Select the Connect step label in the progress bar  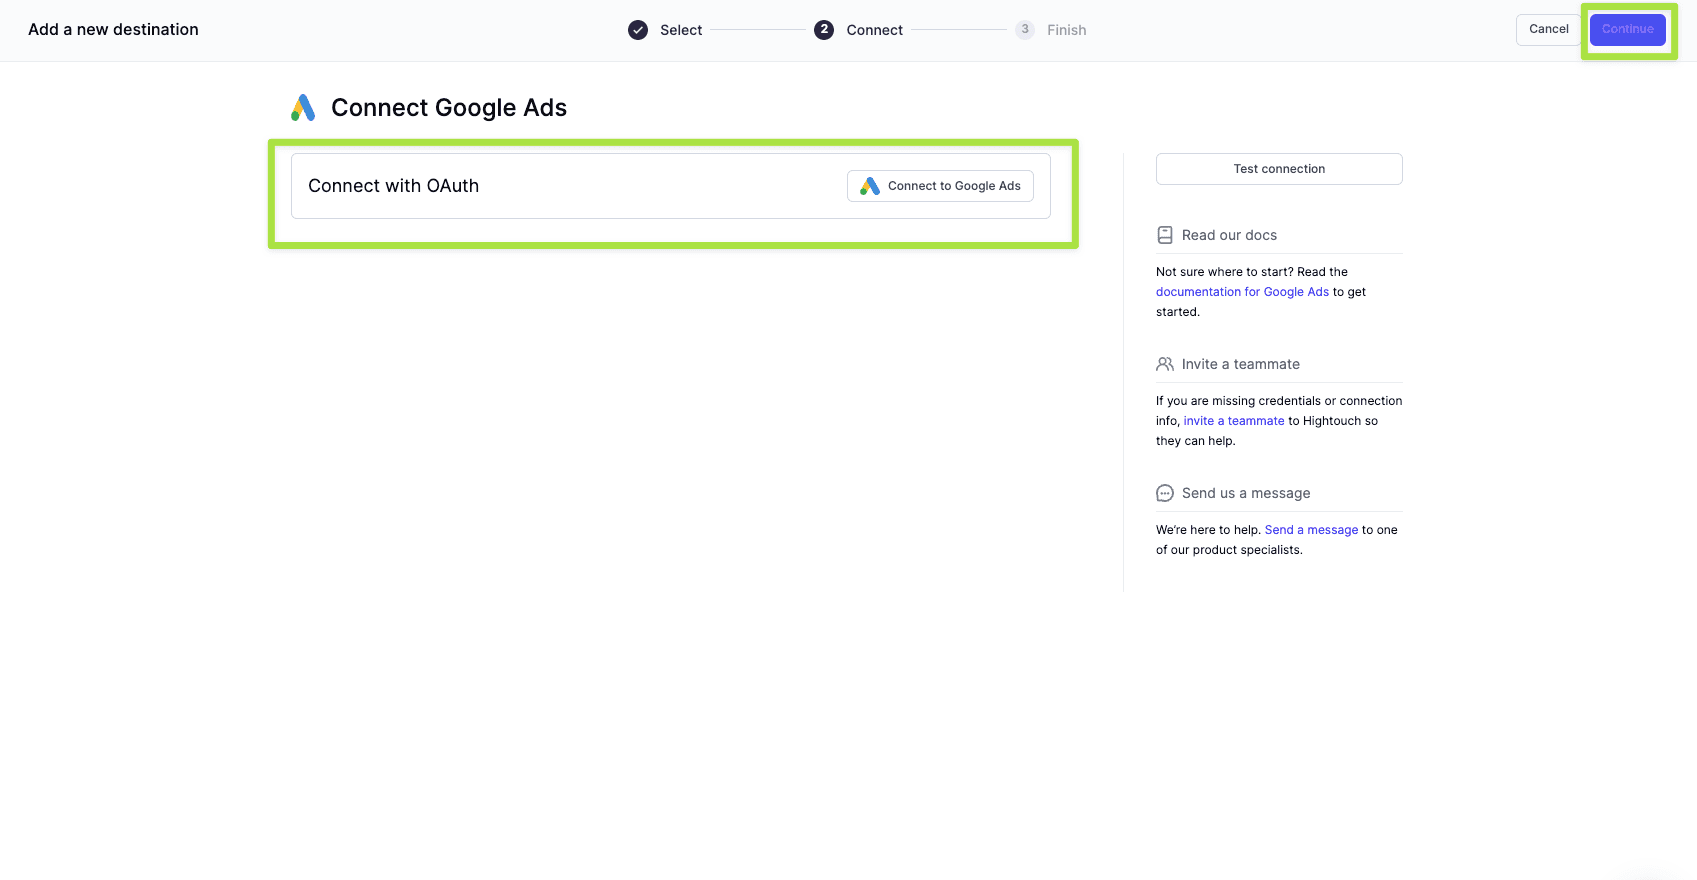click(874, 30)
